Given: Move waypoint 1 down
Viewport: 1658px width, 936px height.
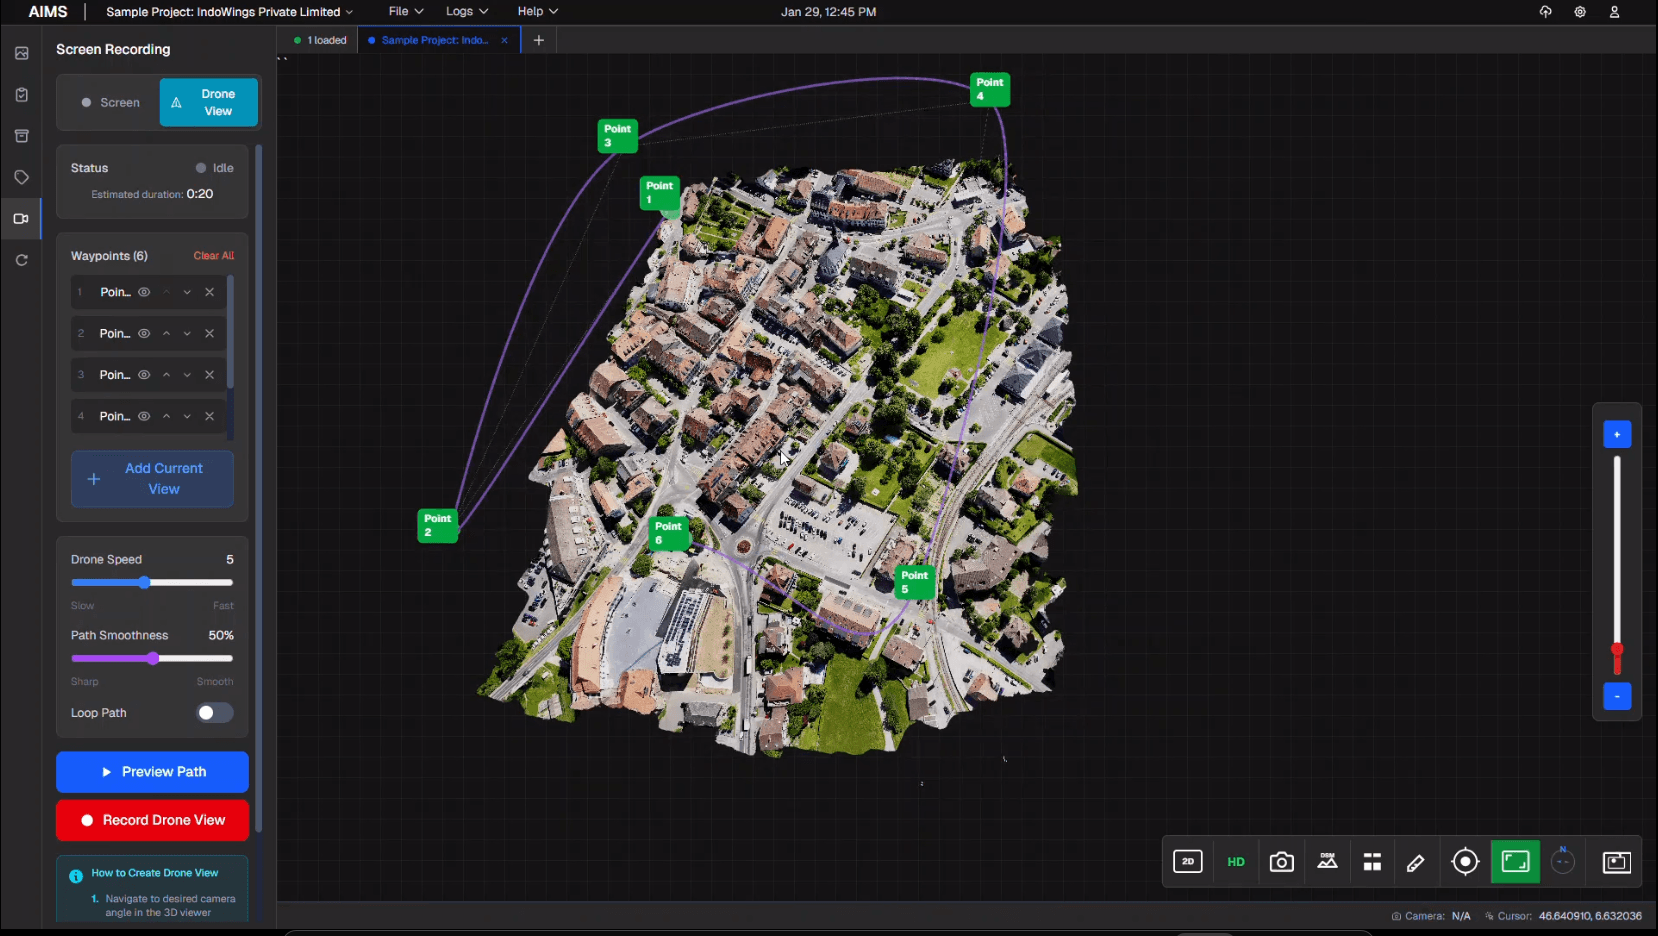Looking at the screenshot, I should (187, 292).
